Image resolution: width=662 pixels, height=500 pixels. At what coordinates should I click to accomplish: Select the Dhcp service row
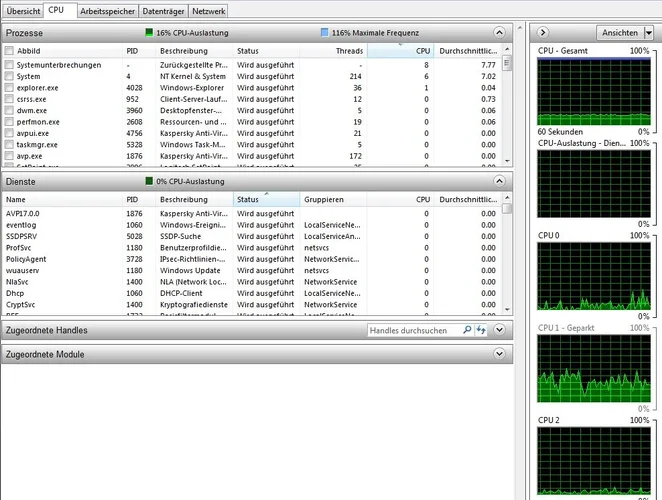pos(252,293)
